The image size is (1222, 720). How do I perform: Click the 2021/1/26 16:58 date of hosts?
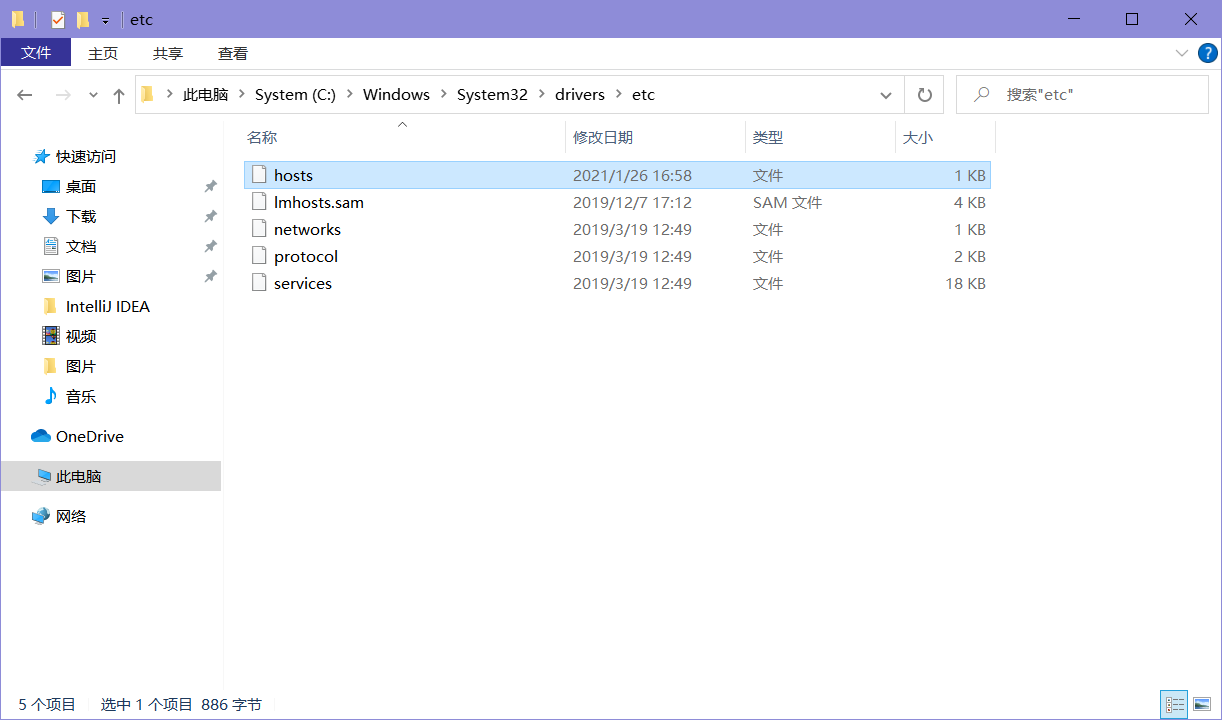[x=632, y=175]
